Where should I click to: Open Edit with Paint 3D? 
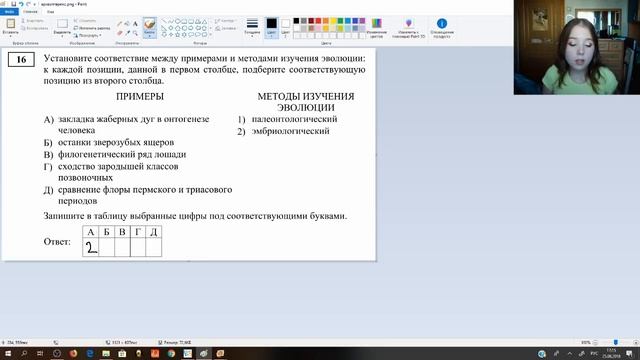(409, 28)
